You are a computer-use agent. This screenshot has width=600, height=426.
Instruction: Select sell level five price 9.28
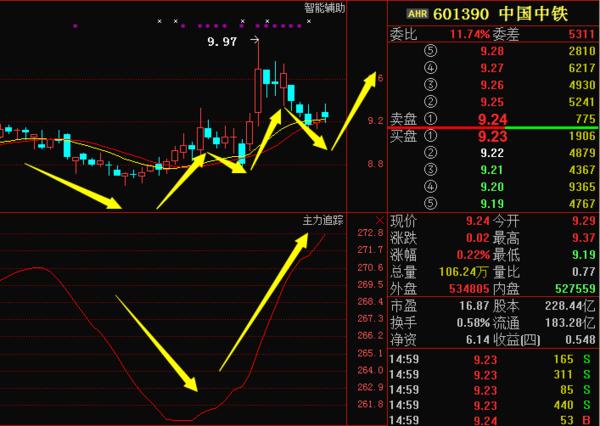pos(492,51)
